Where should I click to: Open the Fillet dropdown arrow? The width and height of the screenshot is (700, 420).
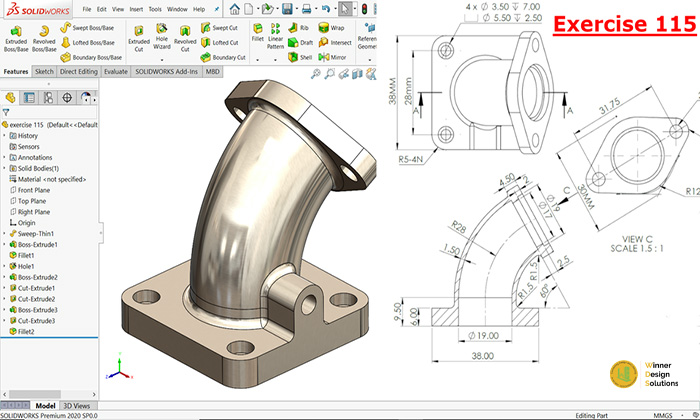click(x=258, y=60)
